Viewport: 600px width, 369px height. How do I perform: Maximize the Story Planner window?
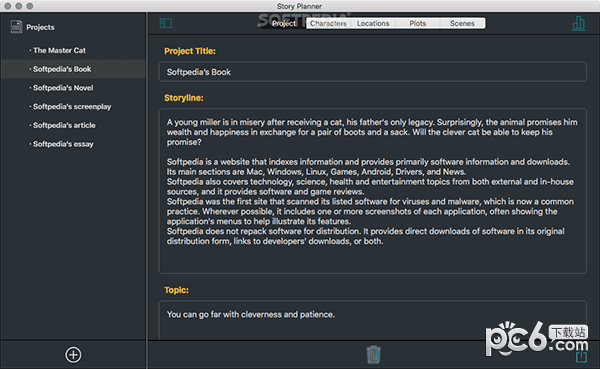(30, 6)
